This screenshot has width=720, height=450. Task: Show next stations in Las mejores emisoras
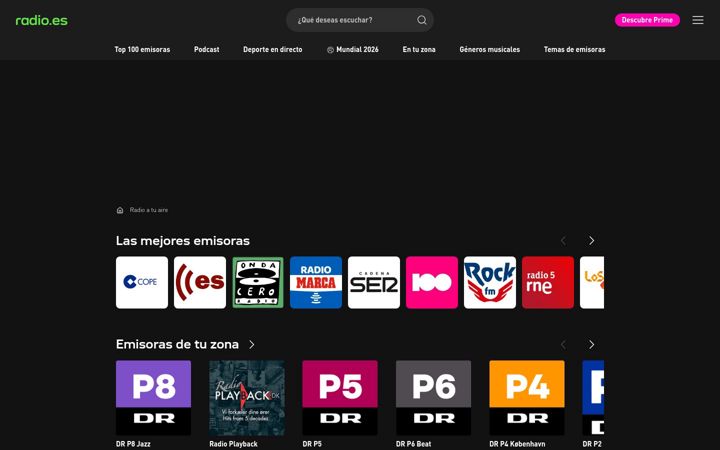click(x=591, y=241)
